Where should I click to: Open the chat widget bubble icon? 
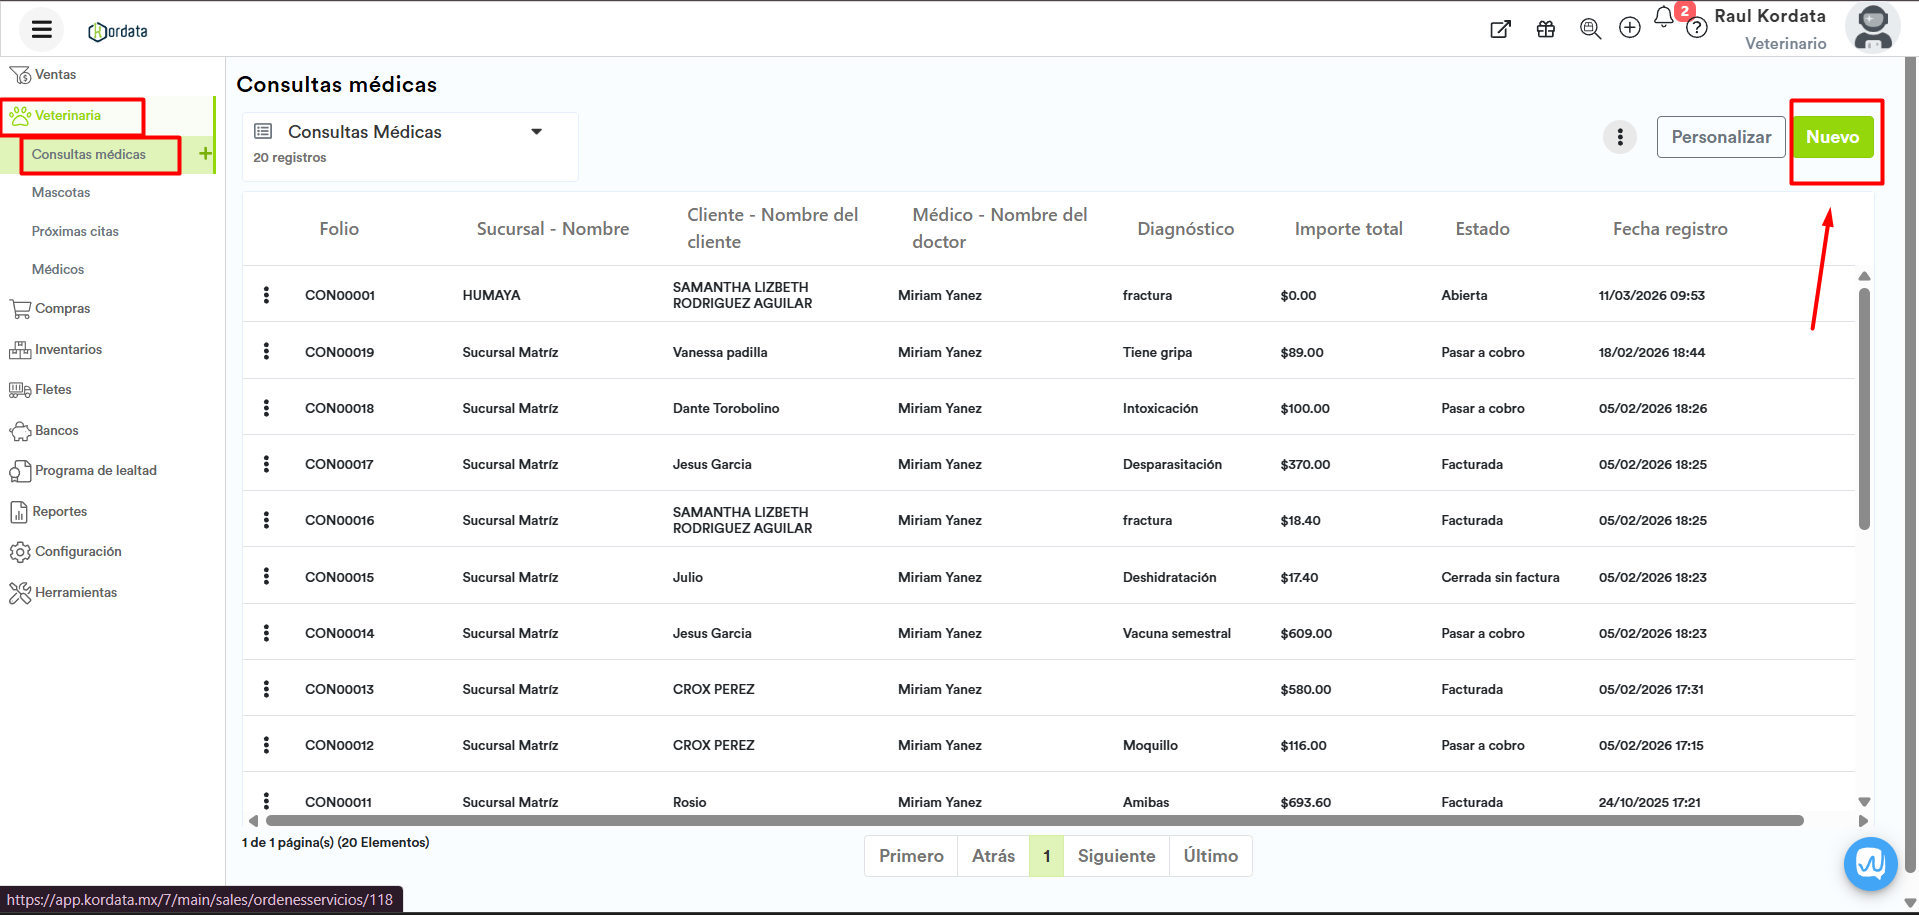(1870, 863)
